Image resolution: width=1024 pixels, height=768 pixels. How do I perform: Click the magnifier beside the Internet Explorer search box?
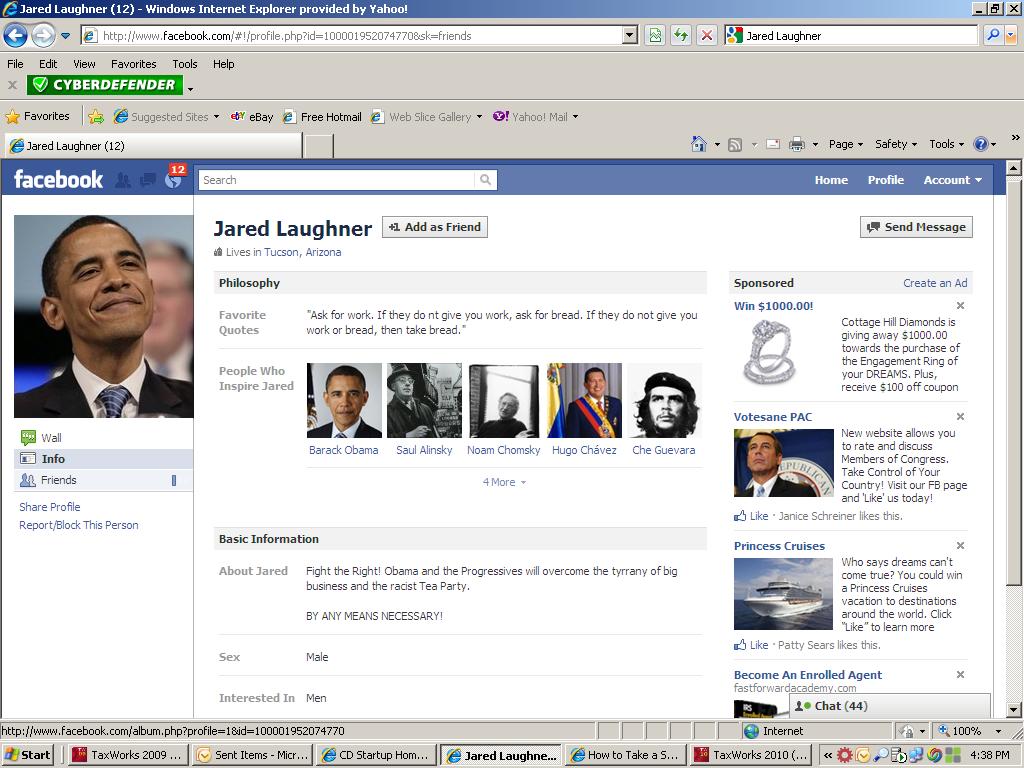tap(993, 35)
